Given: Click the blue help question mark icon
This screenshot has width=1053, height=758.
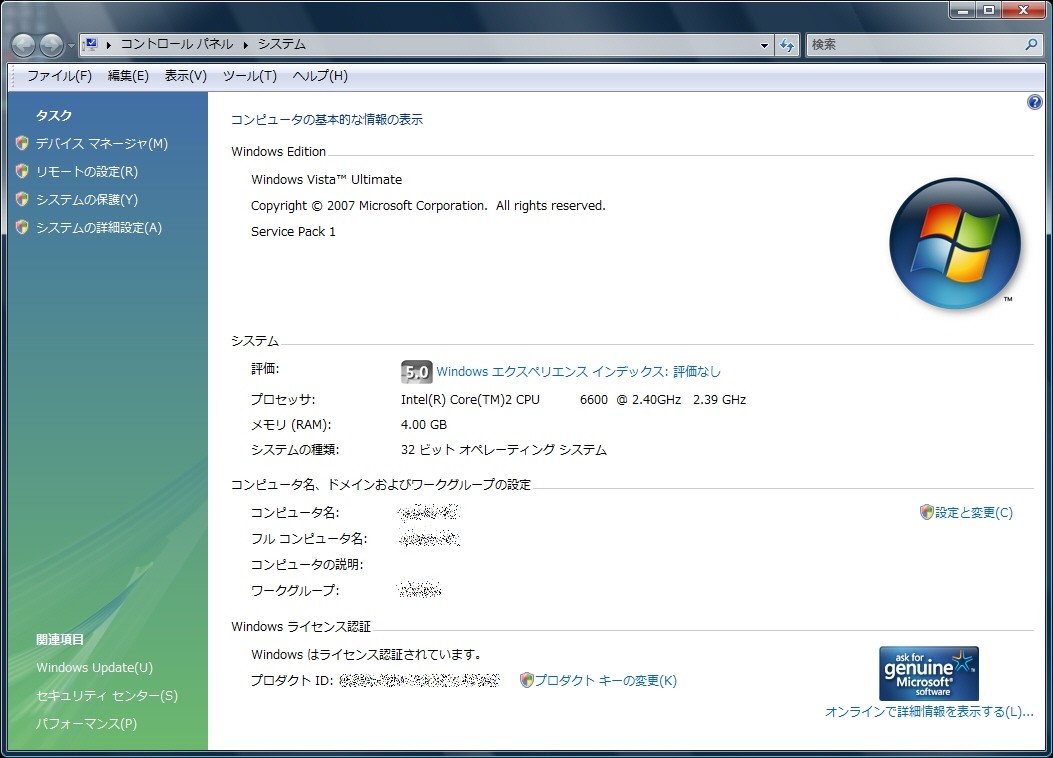Looking at the screenshot, I should tap(1035, 102).
